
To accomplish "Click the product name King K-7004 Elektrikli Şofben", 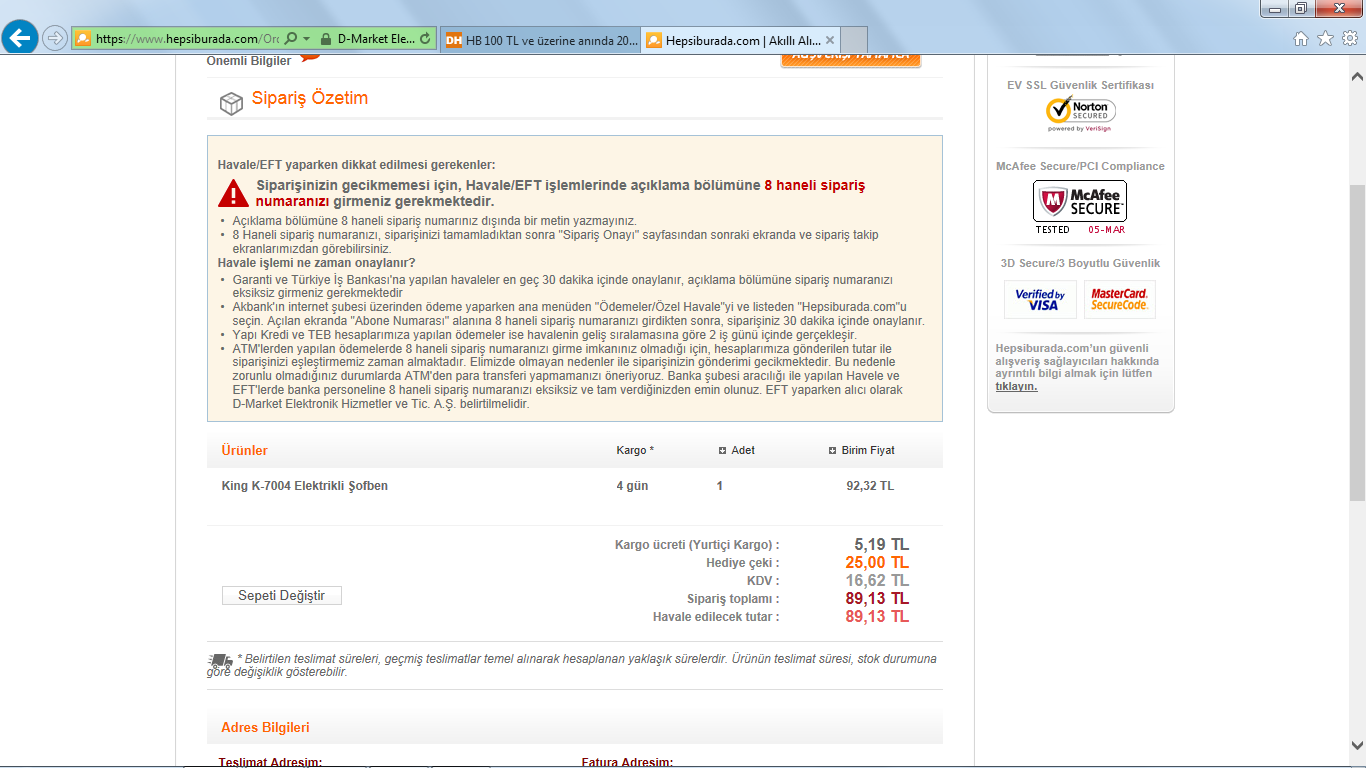I will (x=305, y=486).
